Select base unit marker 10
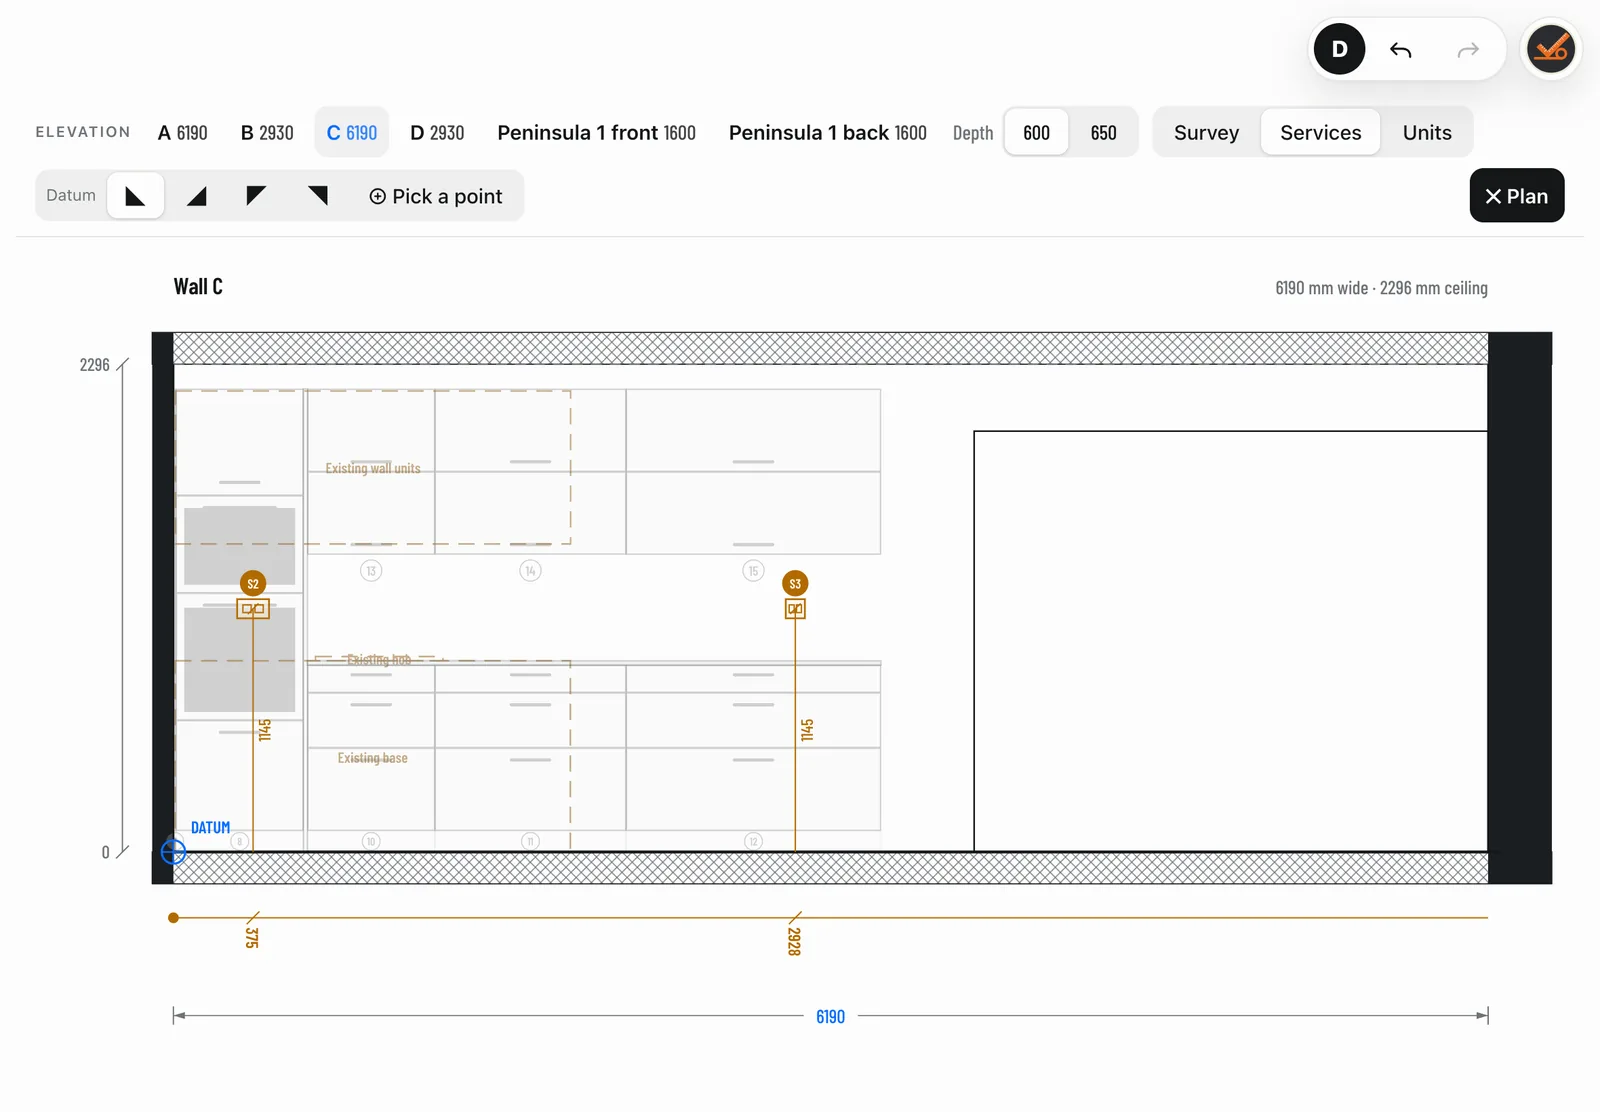This screenshot has height=1112, width=1600. (371, 841)
